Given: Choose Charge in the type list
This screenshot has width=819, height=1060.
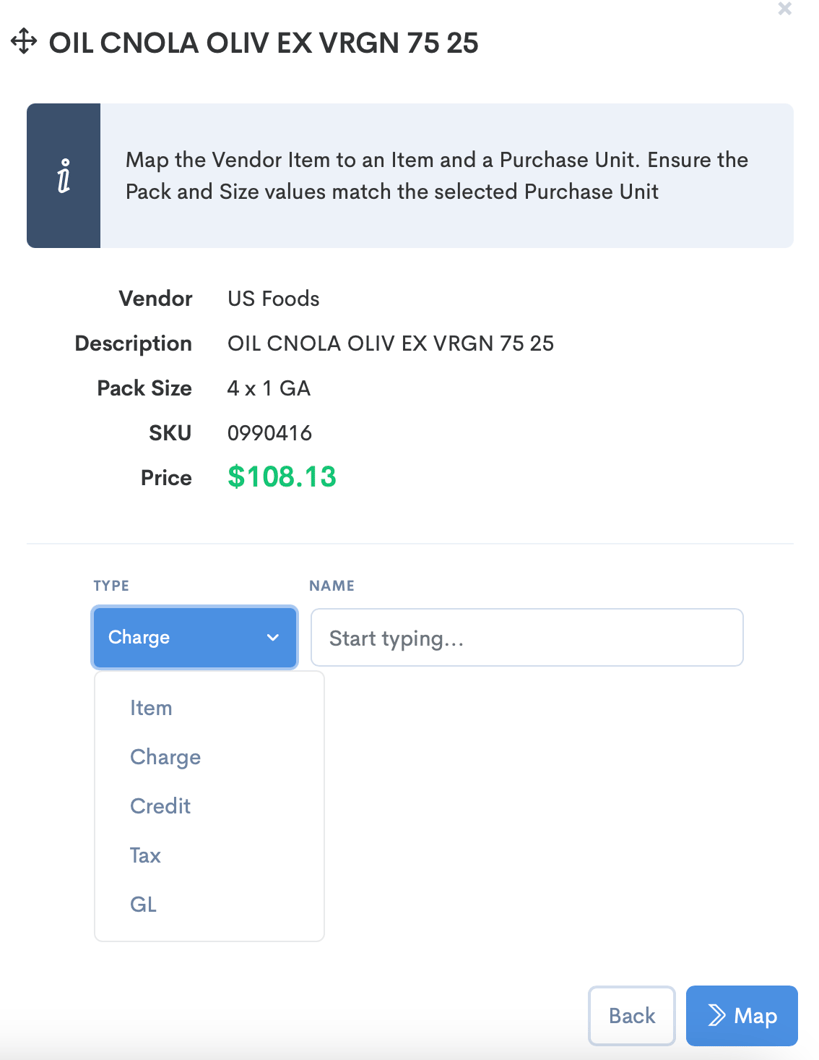Looking at the screenshot, I should click(x=165, y=757).
